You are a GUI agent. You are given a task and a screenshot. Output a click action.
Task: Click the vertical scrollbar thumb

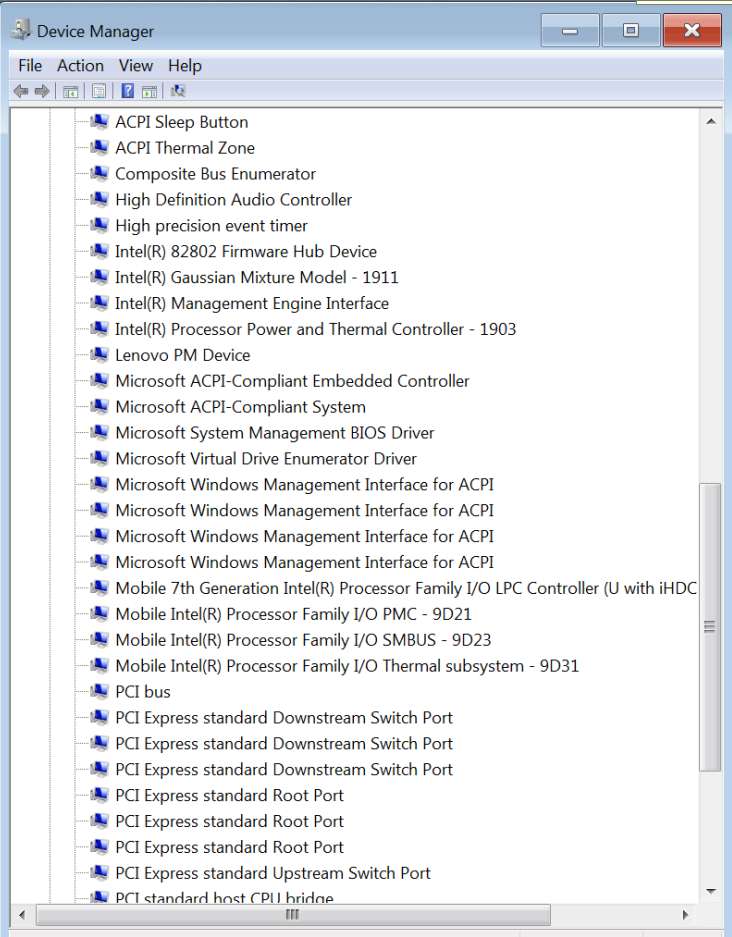(x=710, y=626)
